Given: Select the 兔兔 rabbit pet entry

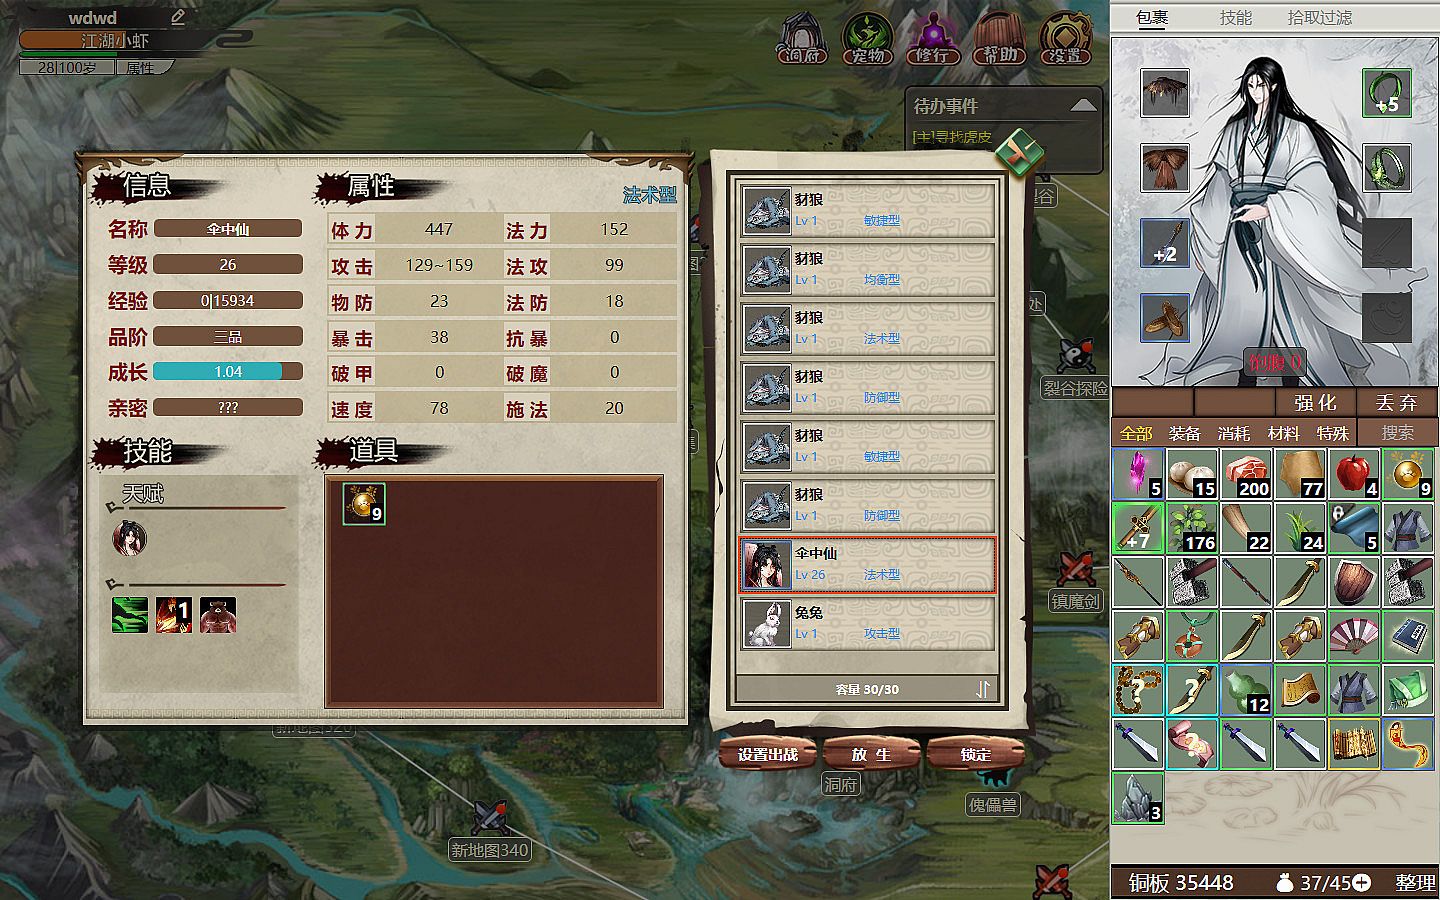Looking at the screenshot, I should [x=867, y=623].
